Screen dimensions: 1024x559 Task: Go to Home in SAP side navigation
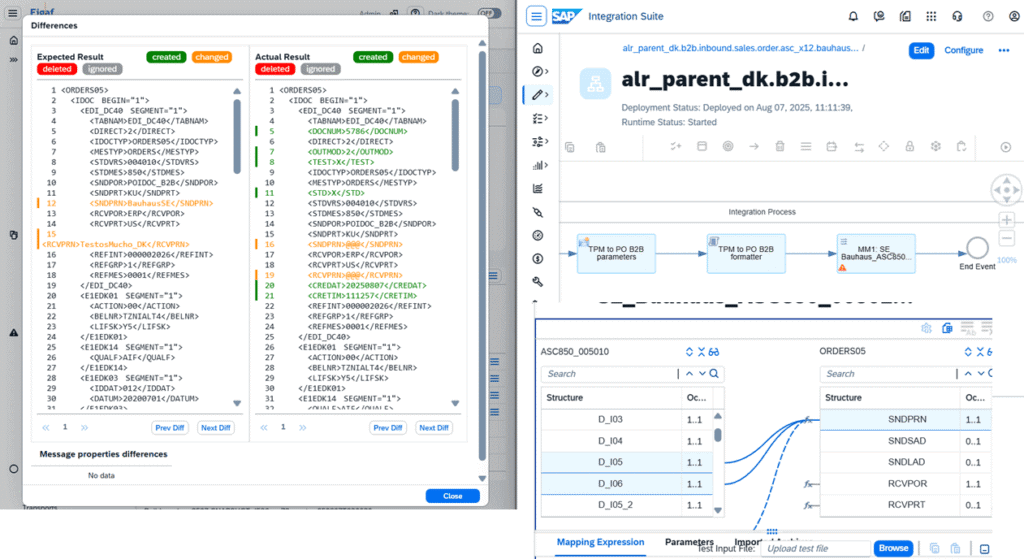(537, 48)
